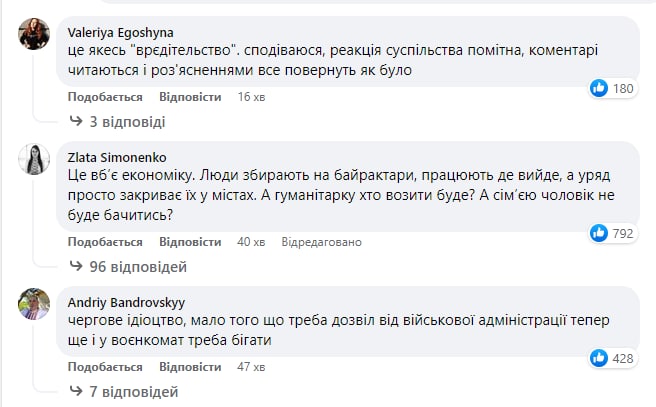Click the 16 хв timestamp
Image resolution: width=656 pixels, height=407 pixels.
[250, 97]
